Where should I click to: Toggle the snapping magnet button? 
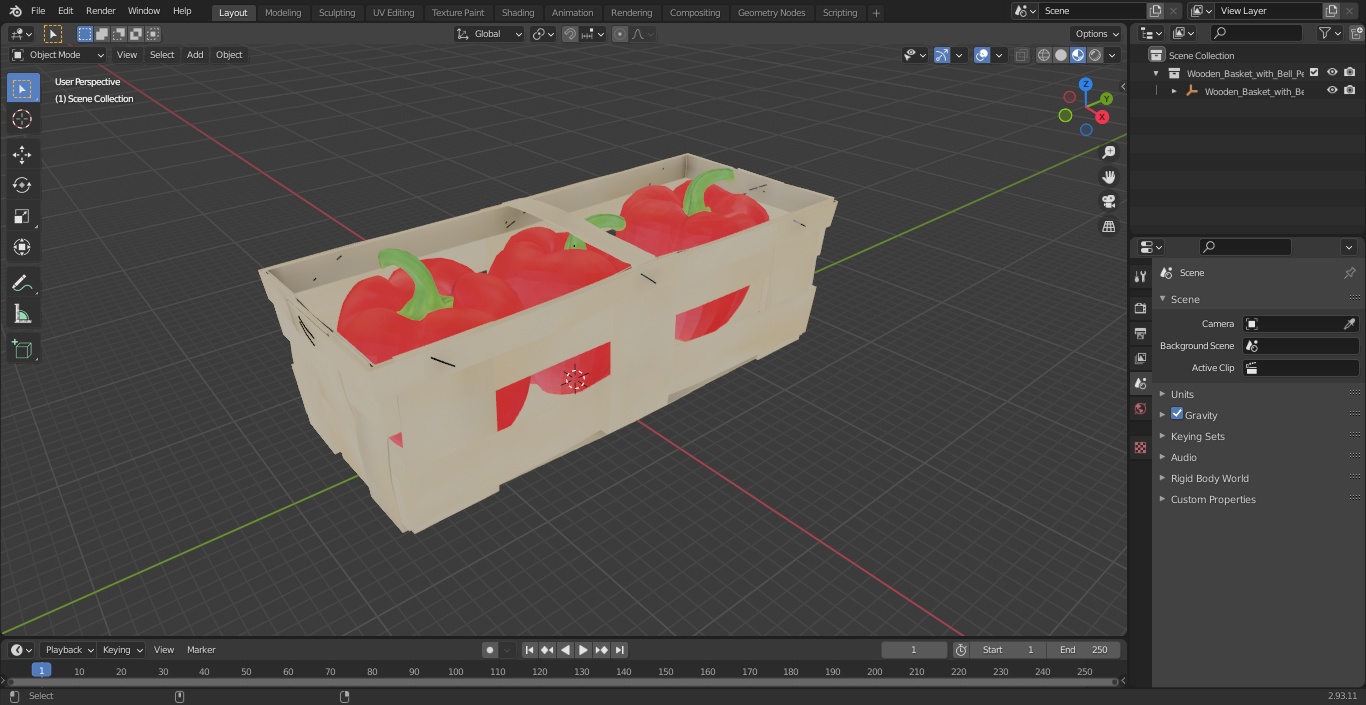pyautogui.click(x=570, y=34)
